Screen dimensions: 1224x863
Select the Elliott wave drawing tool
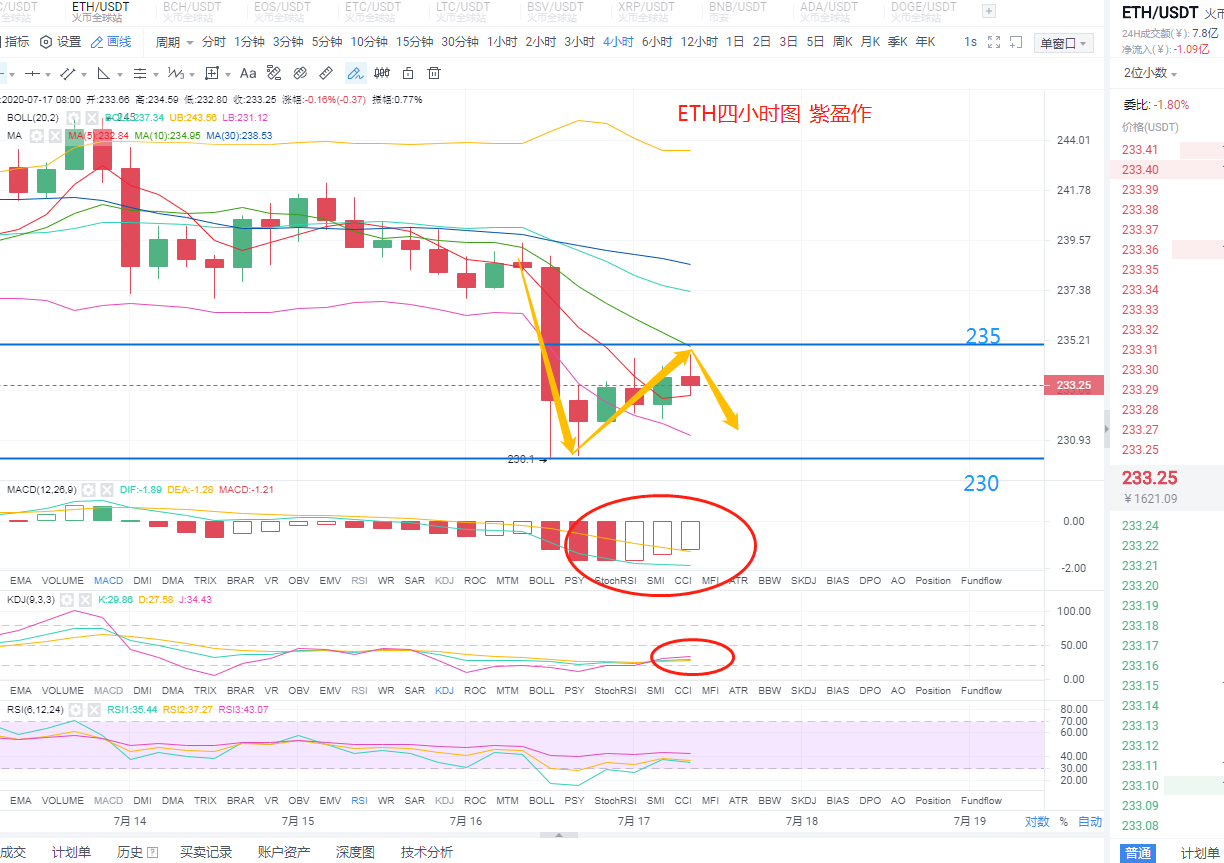coord(176,73)
